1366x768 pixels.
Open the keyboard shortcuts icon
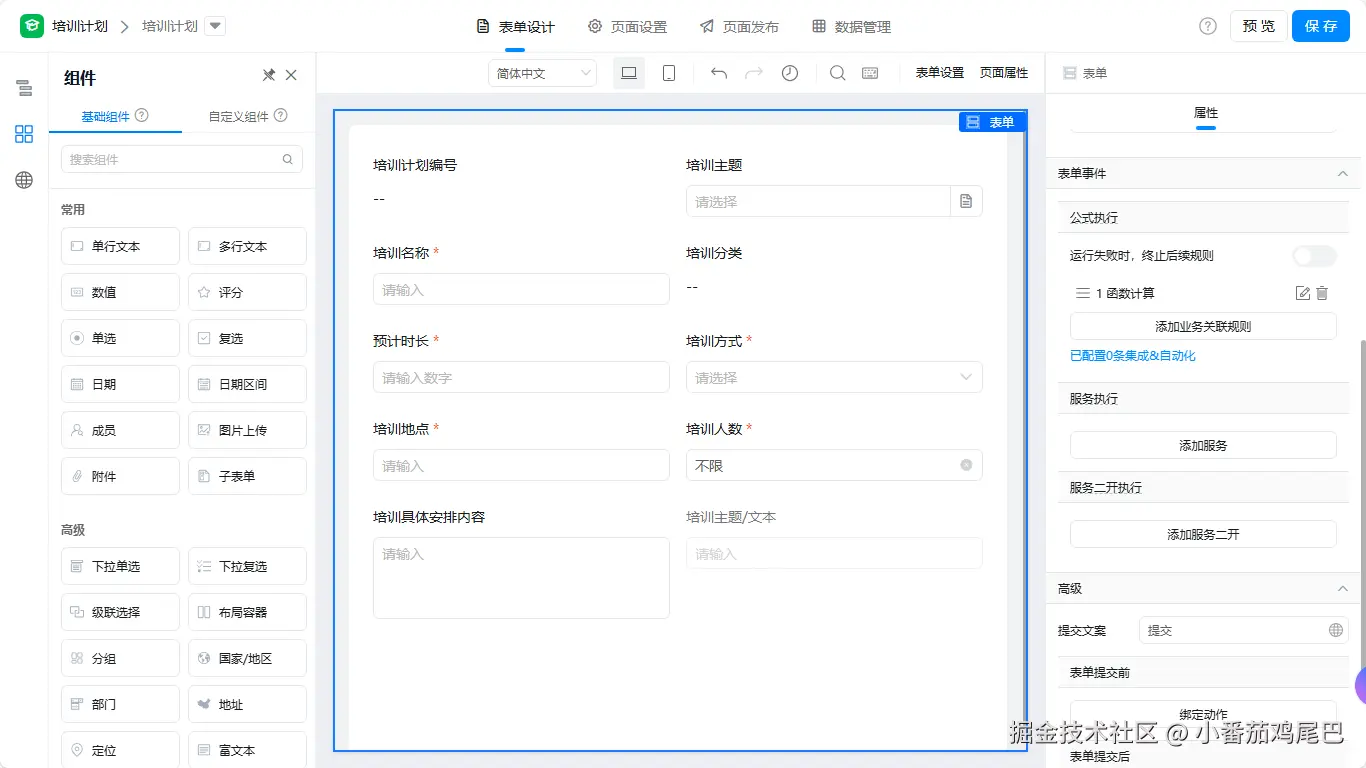870,73
